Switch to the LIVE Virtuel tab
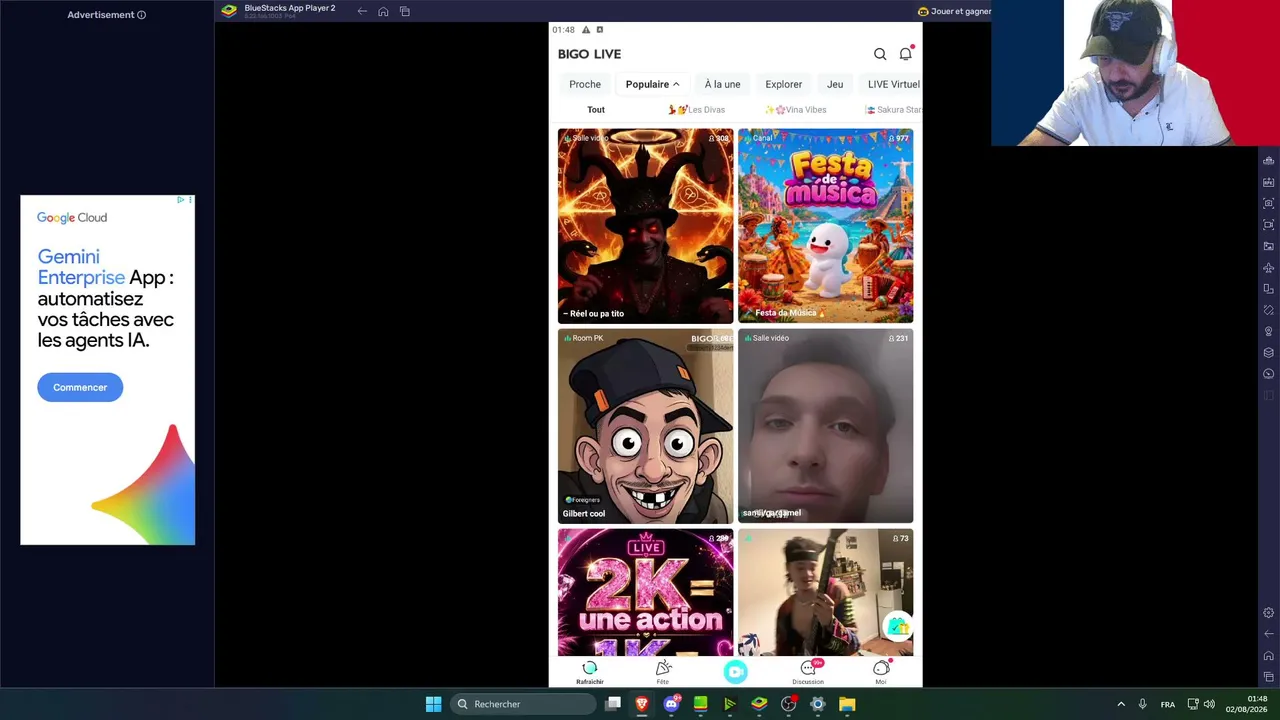Image resolution: width=1280 pixels, height=720 pixels. click(x=893, y=84)
